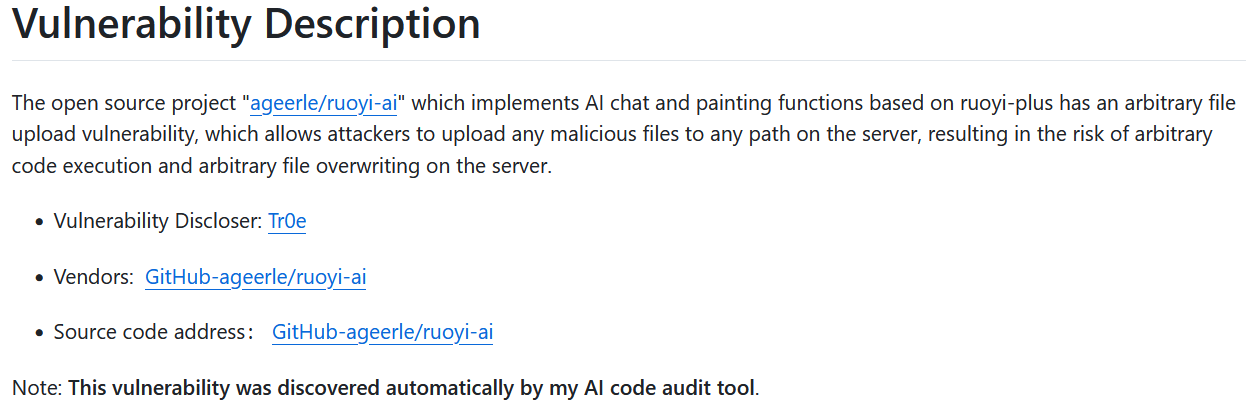The image size is (1260, 406).
Task: Click the bullet beside Vulnerability Discloser
Action: [38, 223]
